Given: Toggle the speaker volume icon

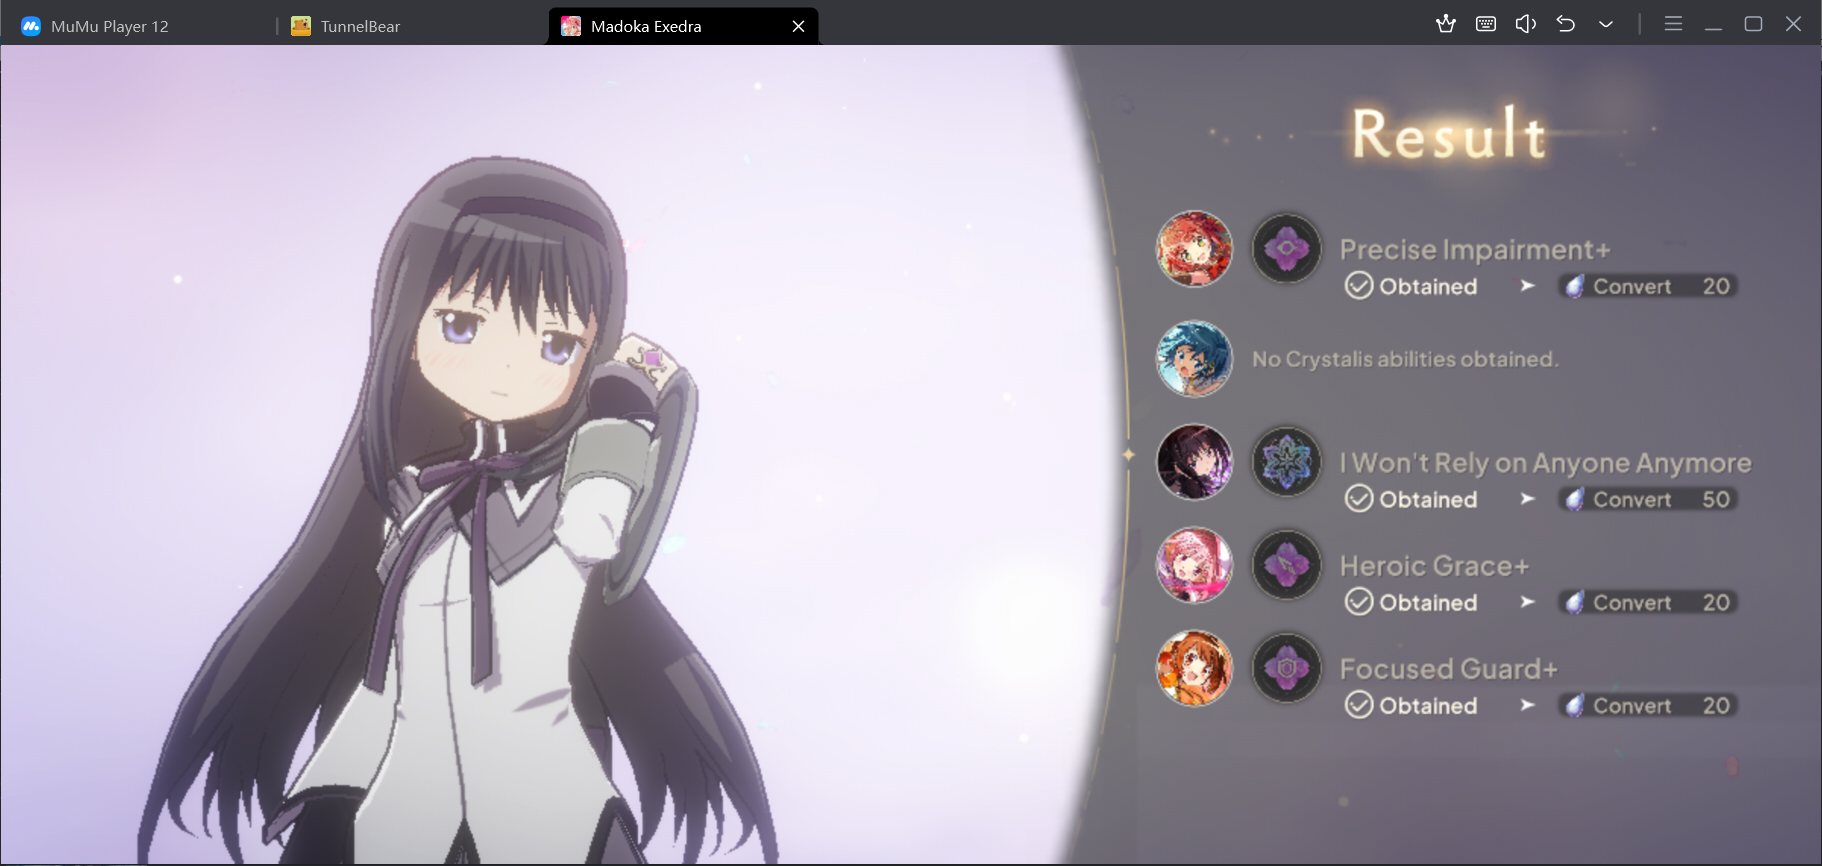Looking at the screenshot, I should pos(1526,24).
